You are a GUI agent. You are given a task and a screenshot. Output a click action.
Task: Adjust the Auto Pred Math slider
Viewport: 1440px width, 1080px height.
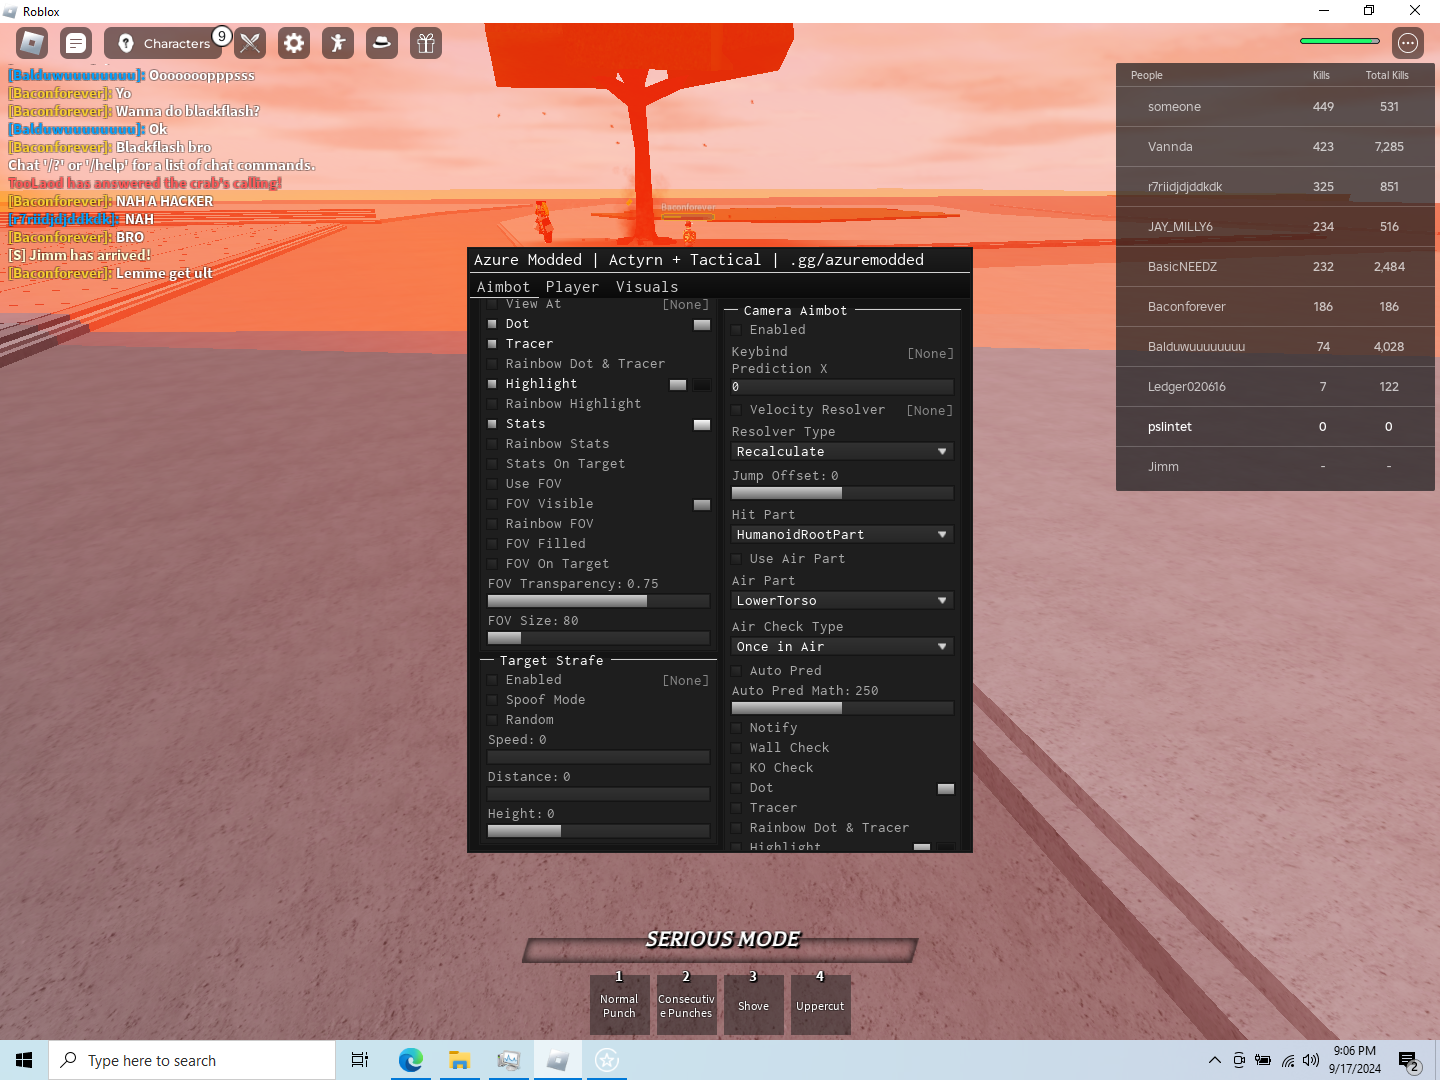(843, 708)
